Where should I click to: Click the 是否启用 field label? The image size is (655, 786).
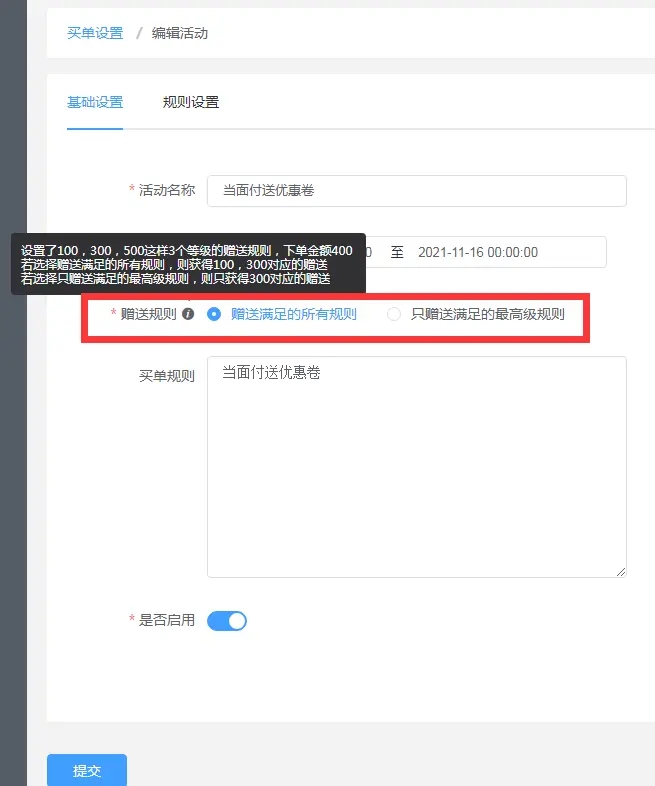pyautogui.click(x=167, y=620)
